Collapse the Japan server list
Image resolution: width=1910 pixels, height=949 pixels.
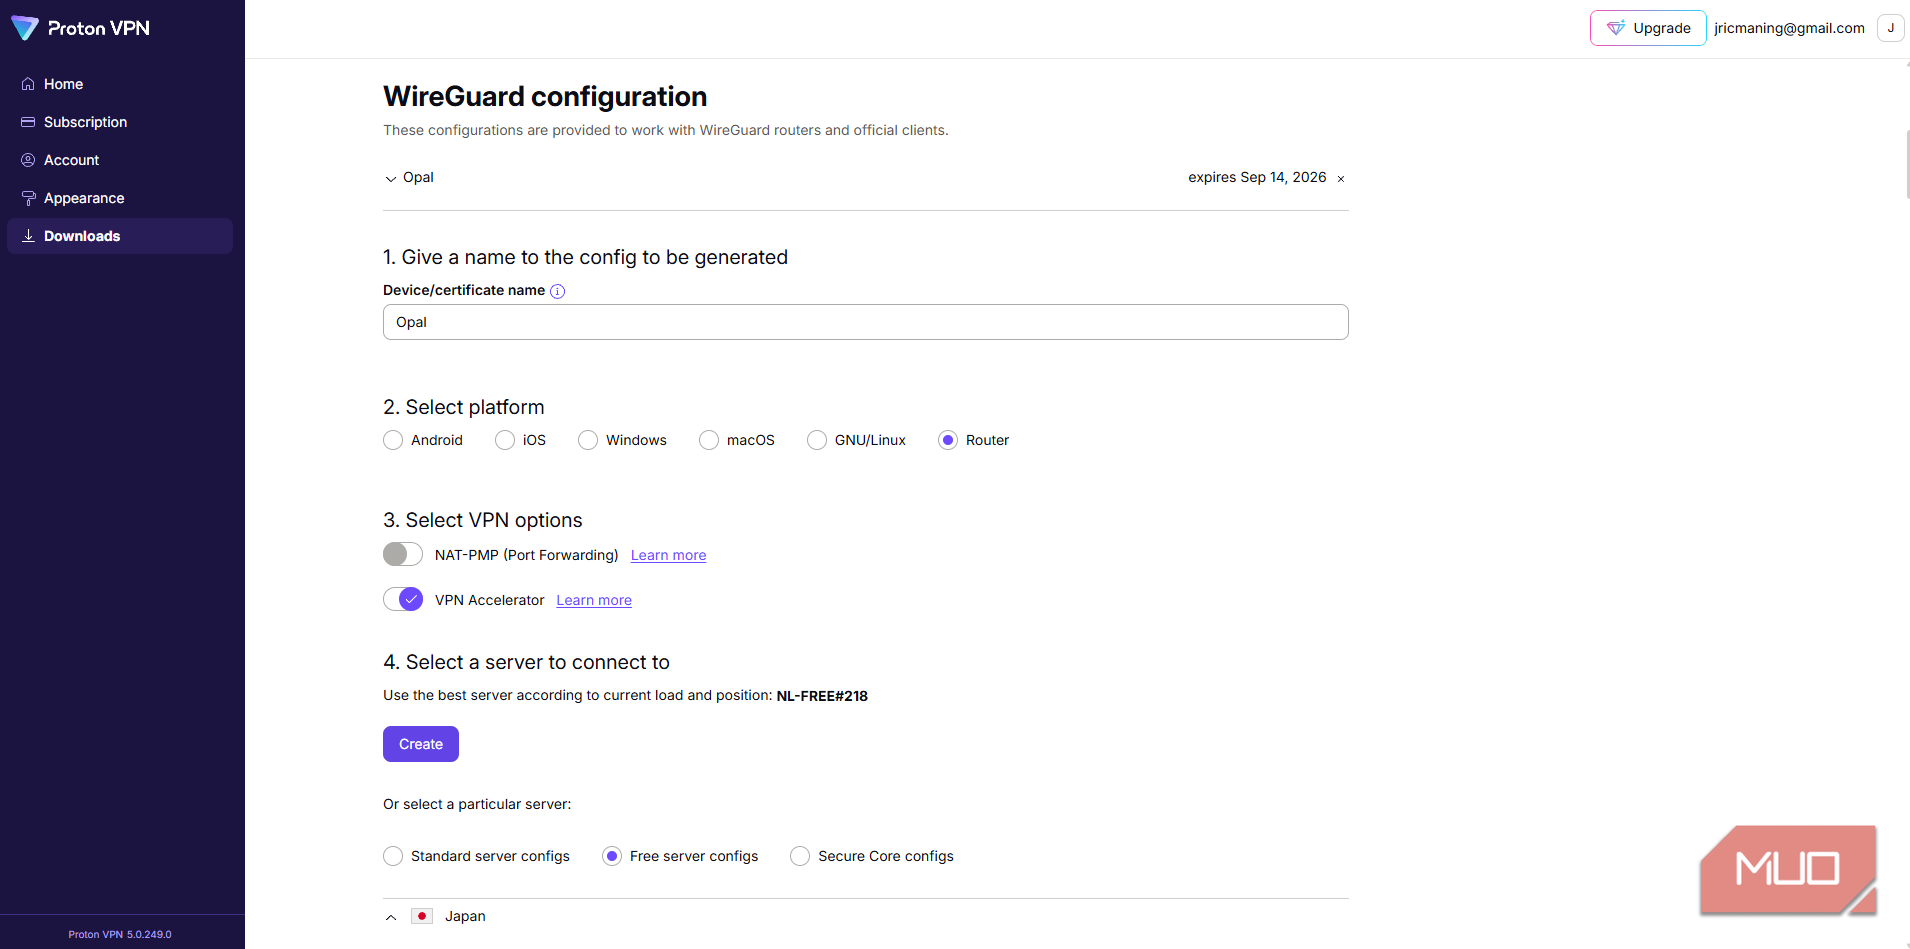coord(391,917)
